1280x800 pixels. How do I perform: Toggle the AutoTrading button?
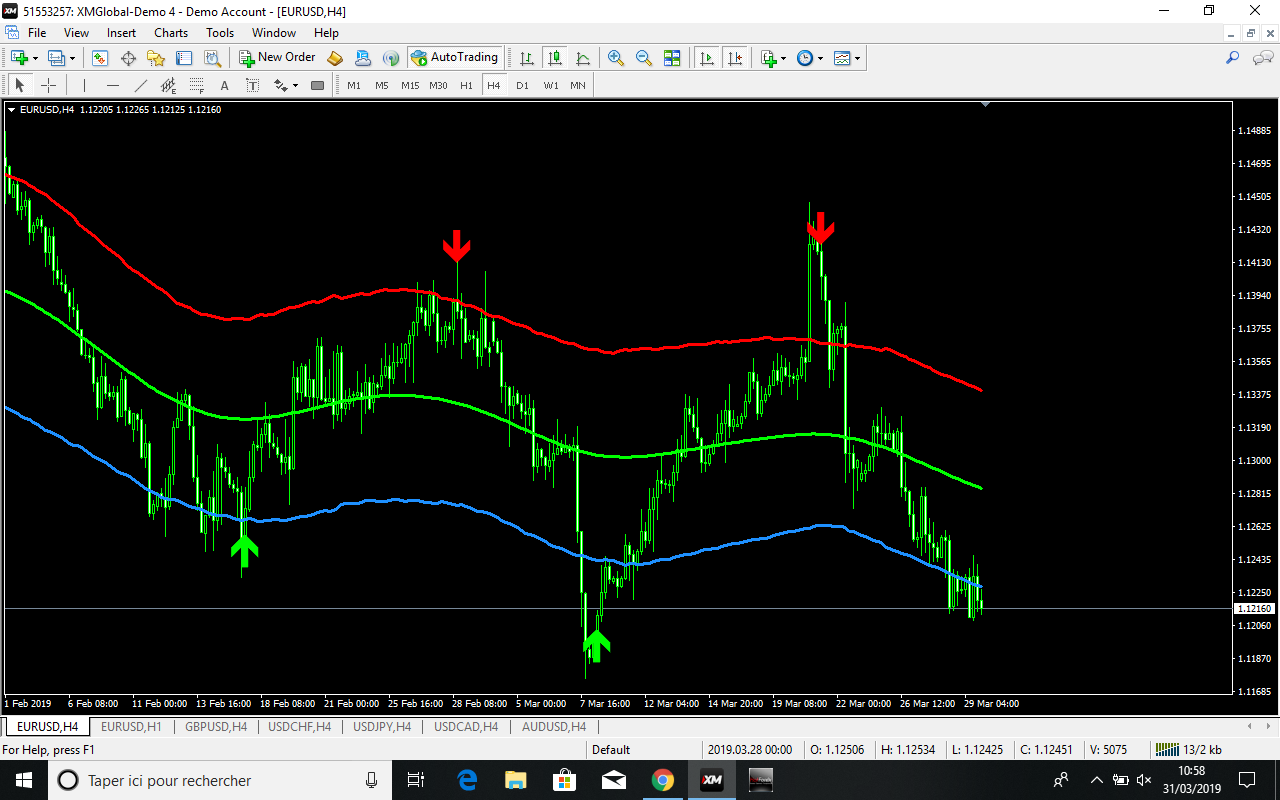[455, 58]
